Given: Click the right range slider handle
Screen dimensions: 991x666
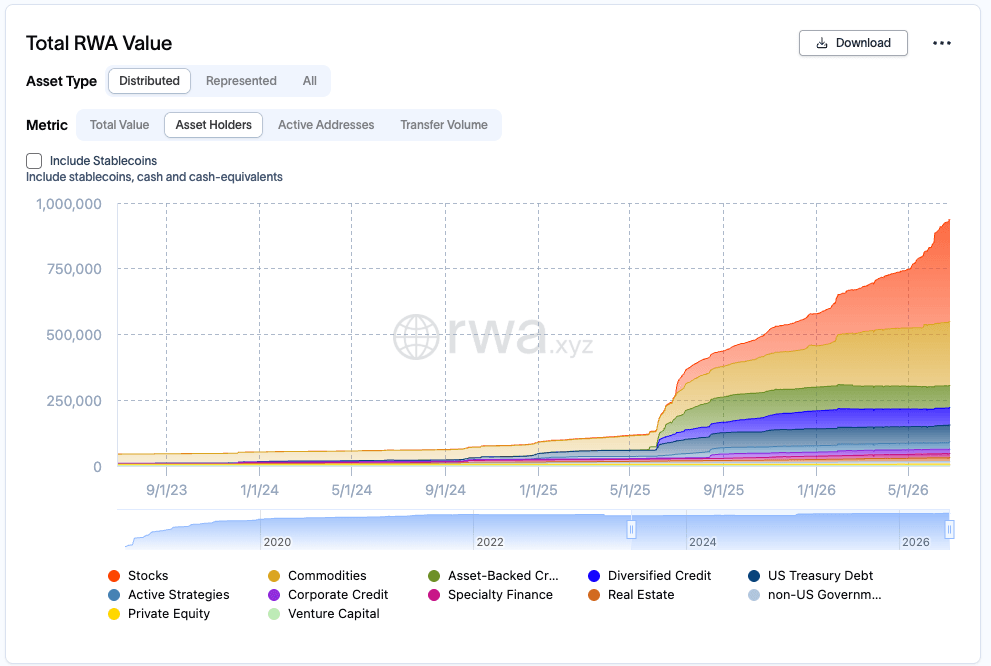Looking at the screenshot, I should click(x=949, y=529).
